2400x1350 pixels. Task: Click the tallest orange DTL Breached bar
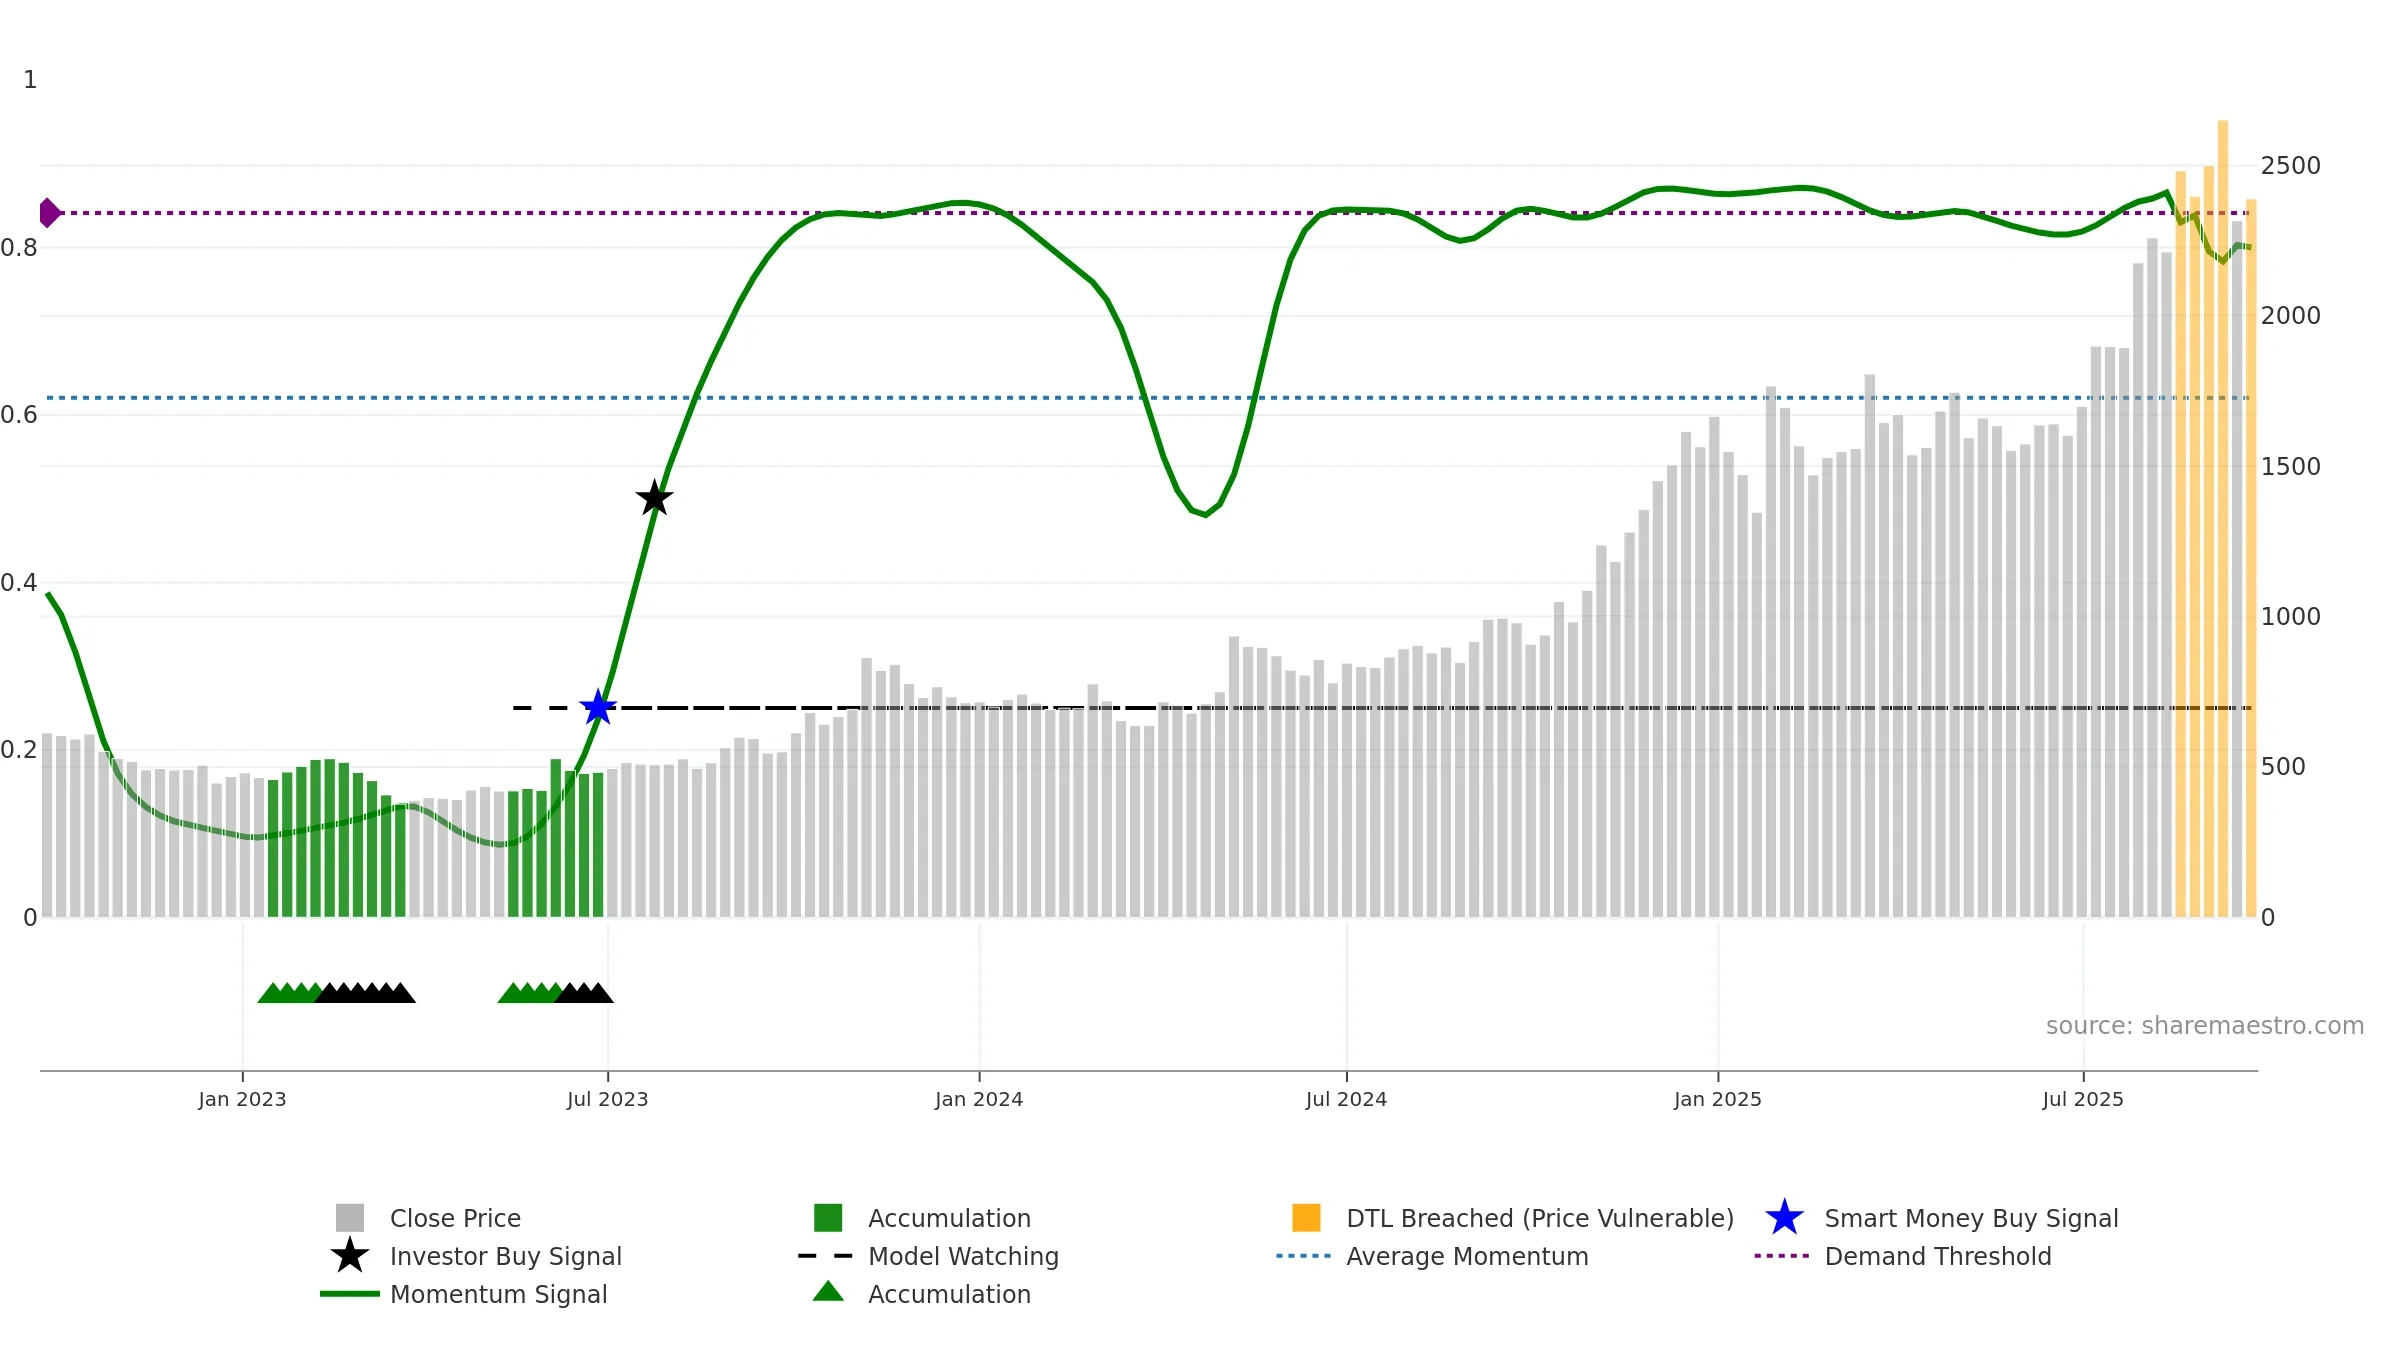[2223, 518]
